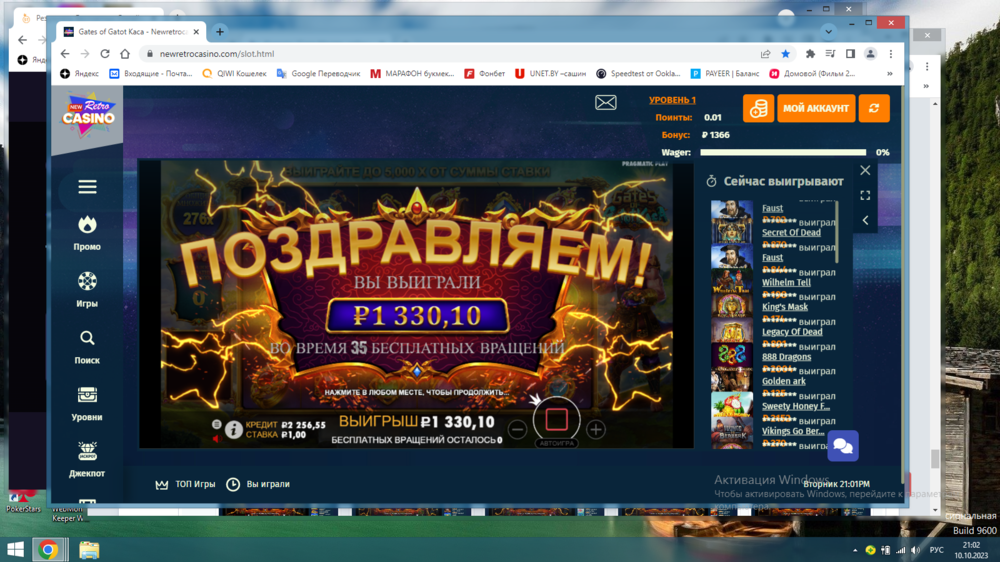Viewport: 1000px width, 562px height.
Task: Open the envelope messages icon
Action: pyautogui.click(x=606, y=103)
